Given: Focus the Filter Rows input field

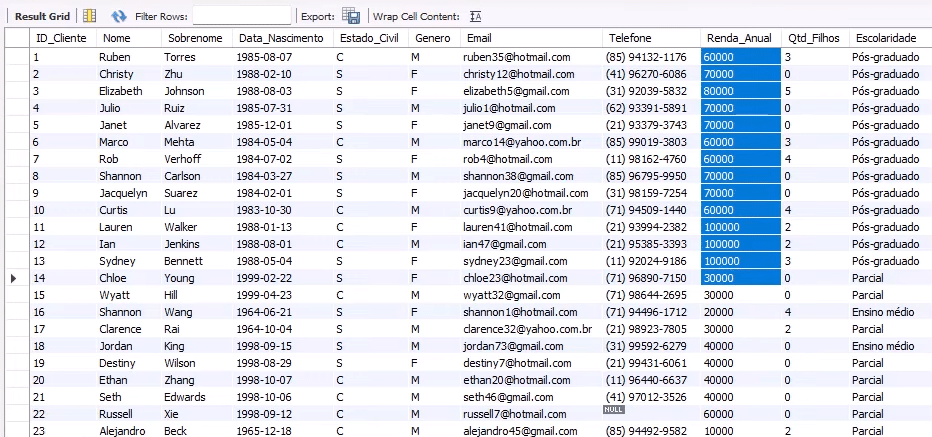Looking at the screenshot, I should point(242,16).
